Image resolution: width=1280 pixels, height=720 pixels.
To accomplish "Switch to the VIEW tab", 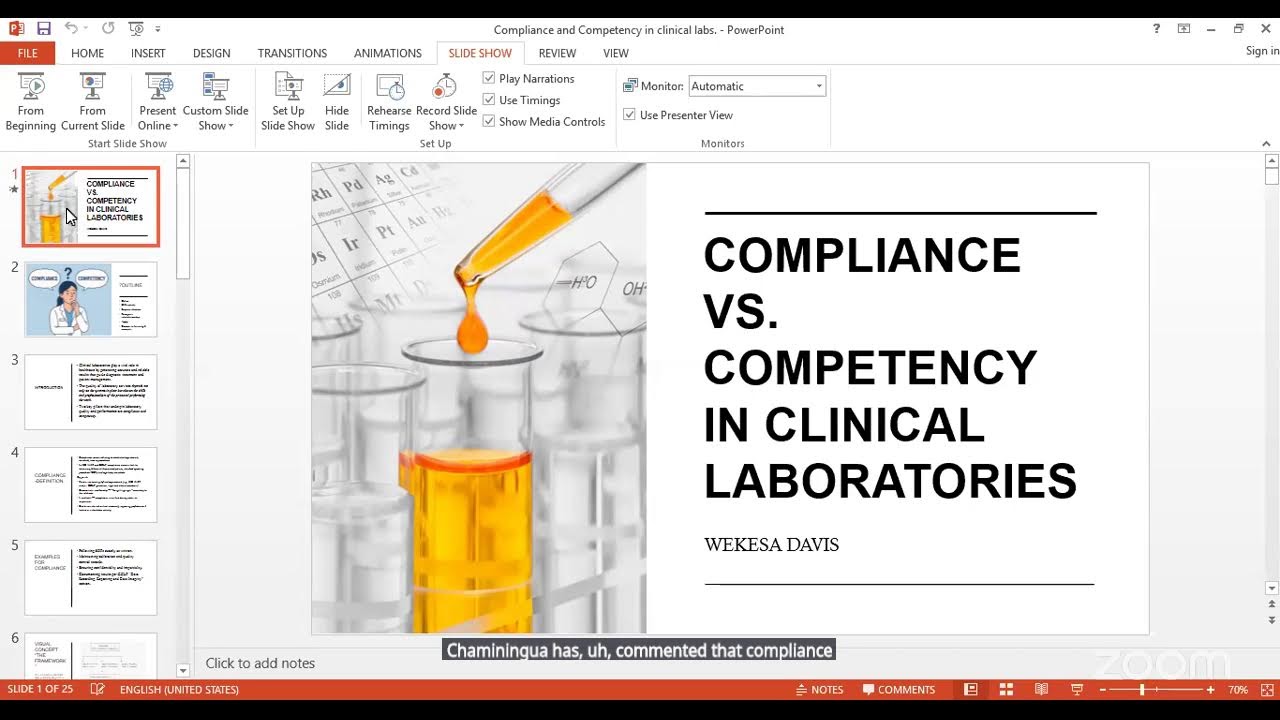I will tap(616, 53).
